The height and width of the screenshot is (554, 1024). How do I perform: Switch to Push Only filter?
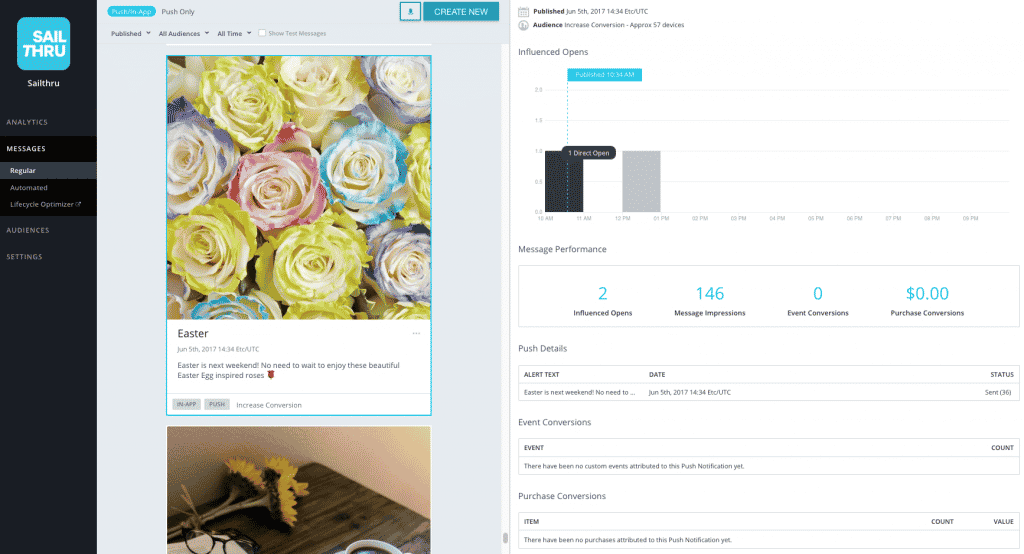point(178,12)
